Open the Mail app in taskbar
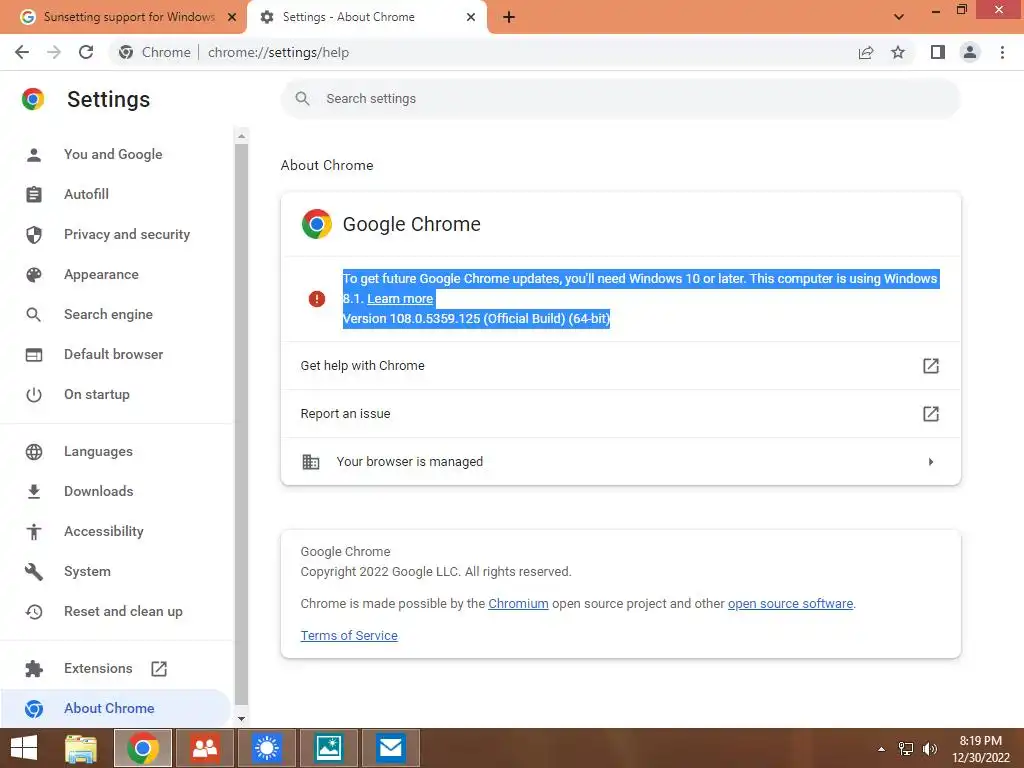 click(x=391, y=748)
